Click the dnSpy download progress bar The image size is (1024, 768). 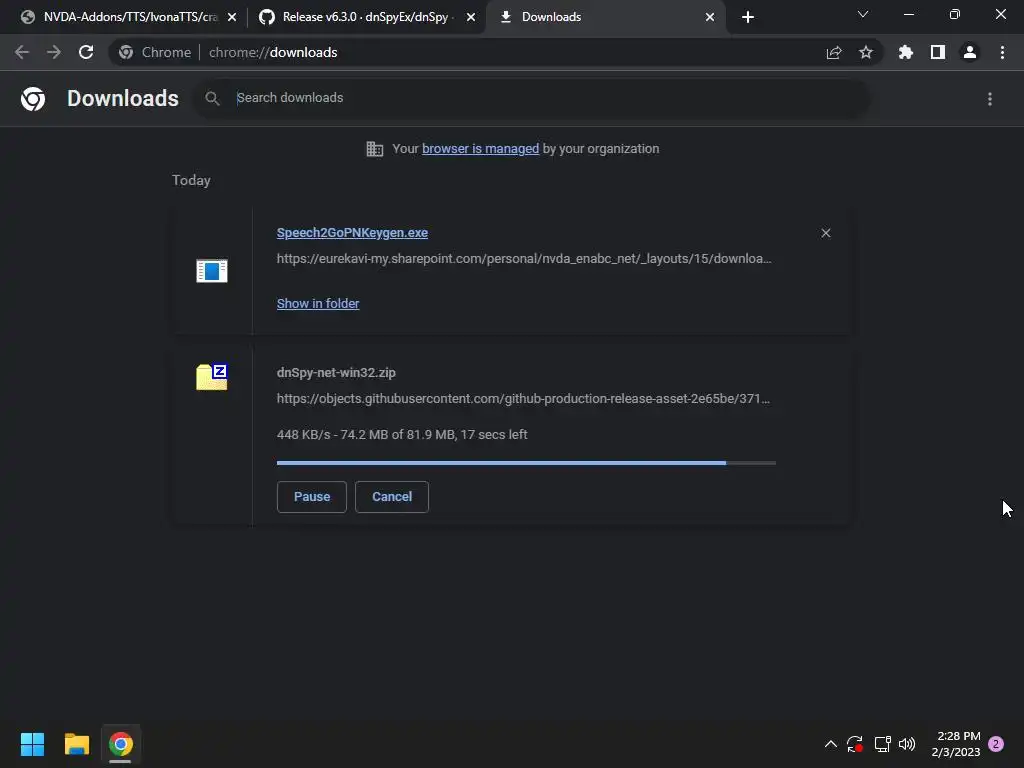526,463
